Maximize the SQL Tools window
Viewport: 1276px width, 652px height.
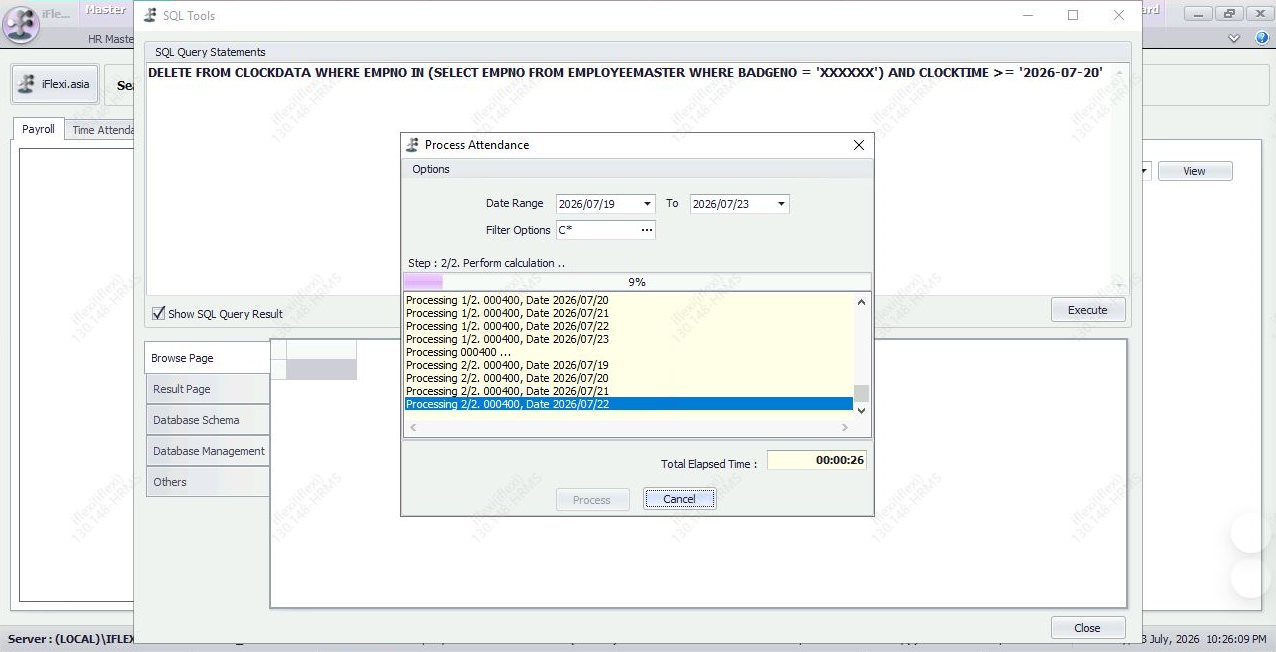1073,15
